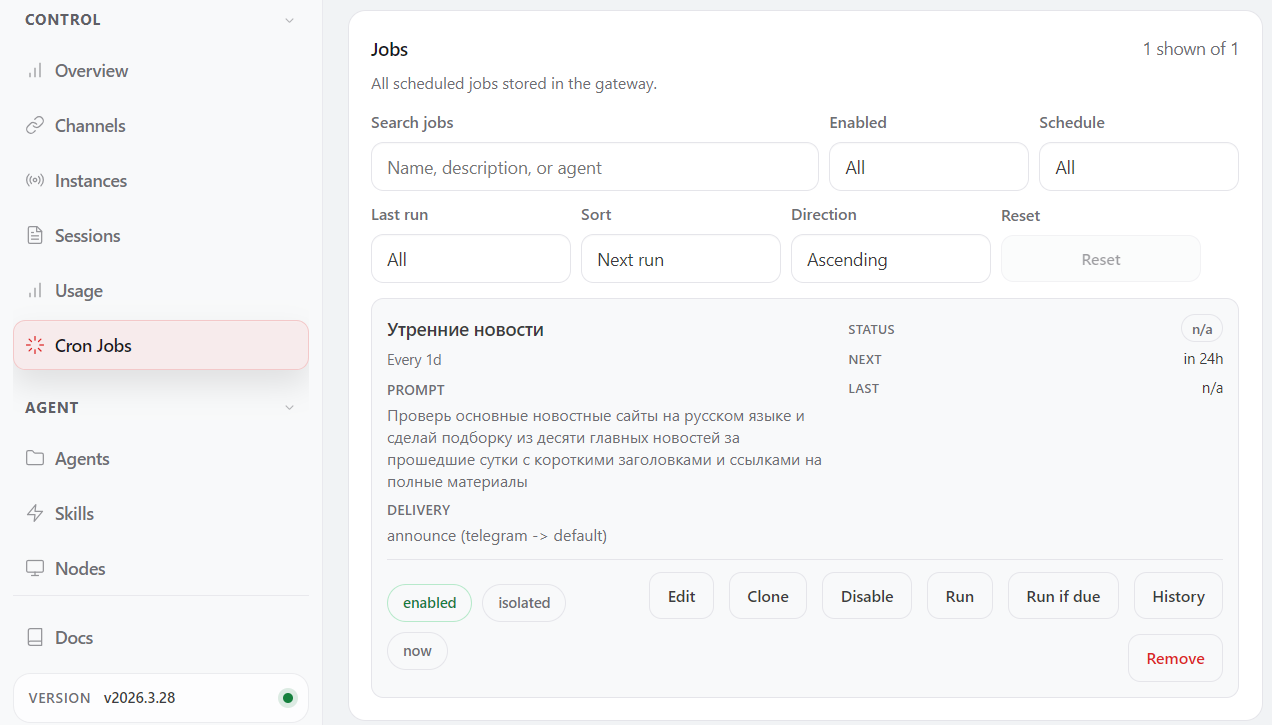Viewport: 1272px width, 725px height.
Task: Collapse the AGENT sidebar section
Action: [289, 407]
